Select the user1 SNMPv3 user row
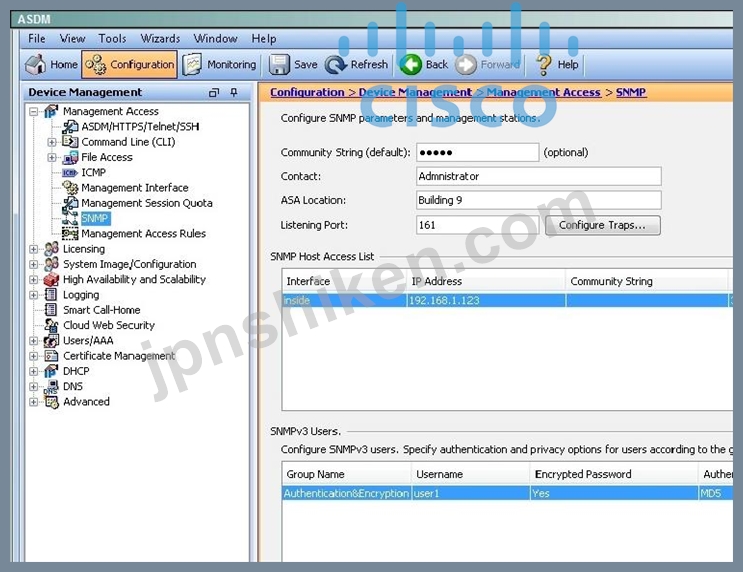 507,493
